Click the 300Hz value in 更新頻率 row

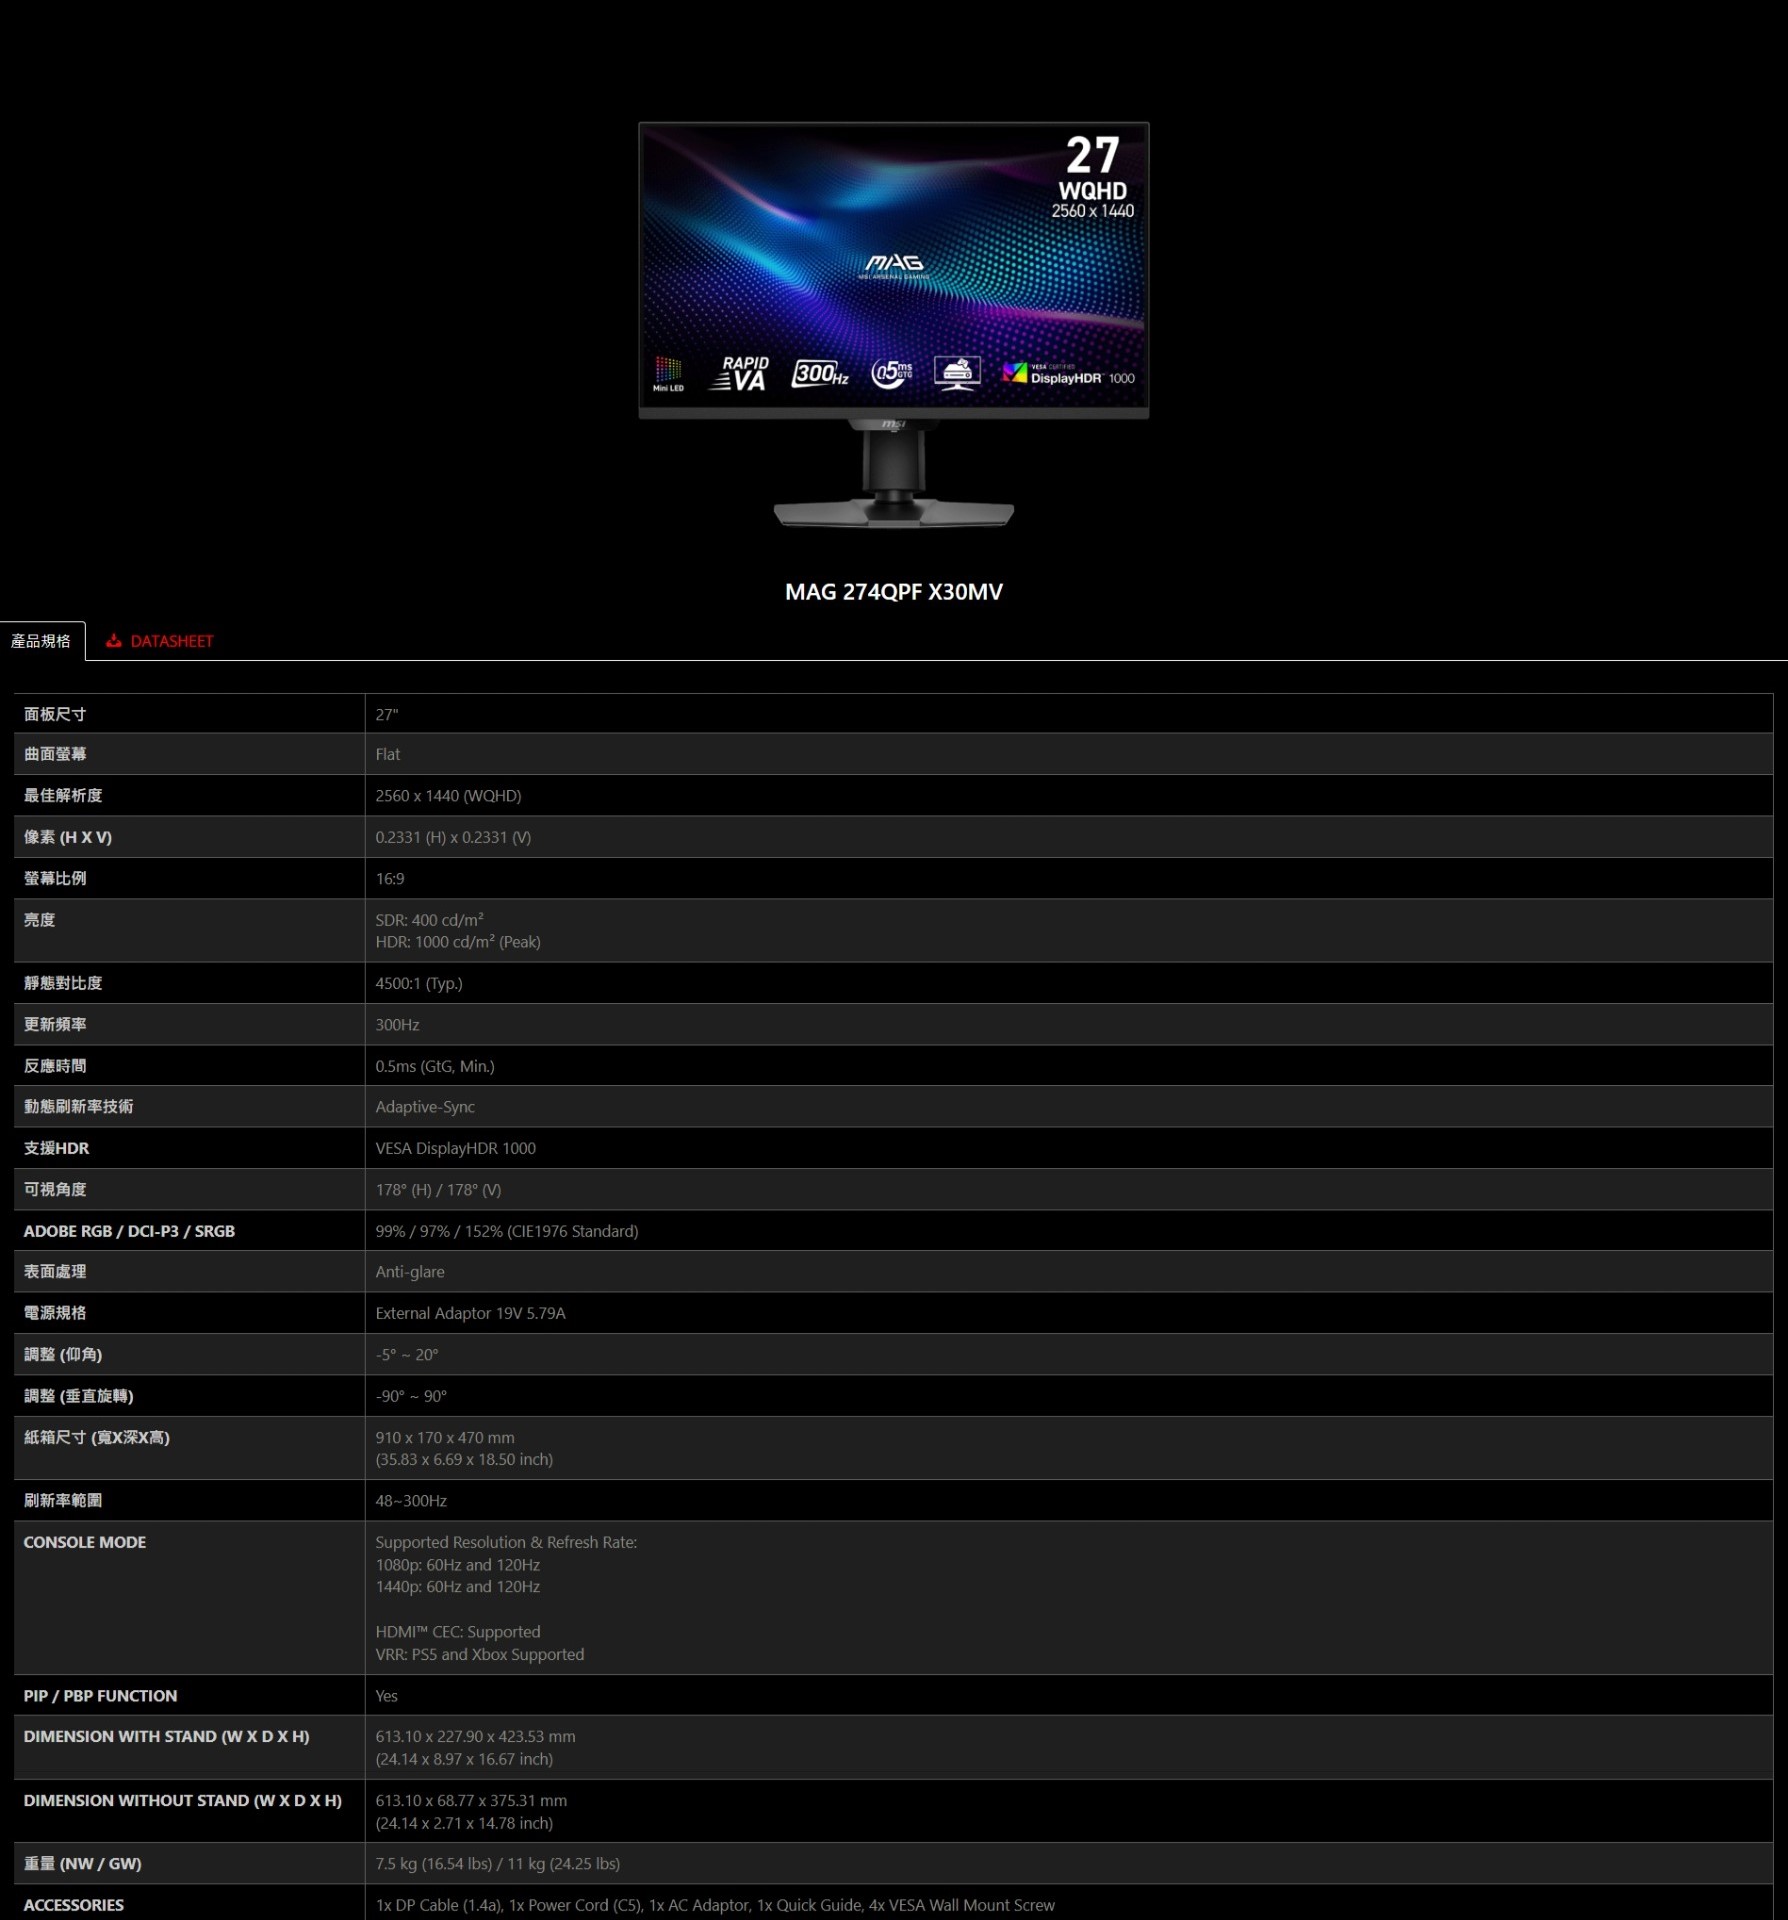[x=397, y=1025]
